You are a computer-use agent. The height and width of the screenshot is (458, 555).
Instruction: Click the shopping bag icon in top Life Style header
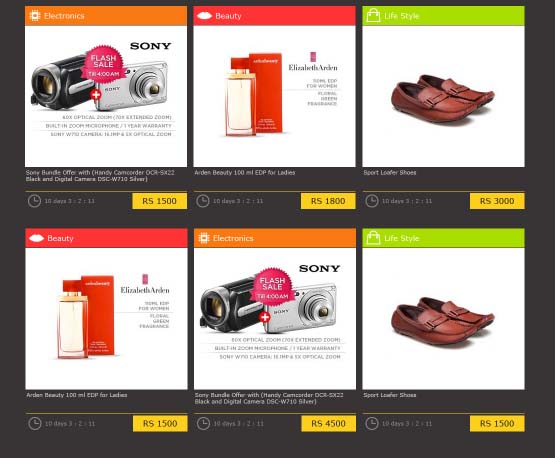click(373, 15)
